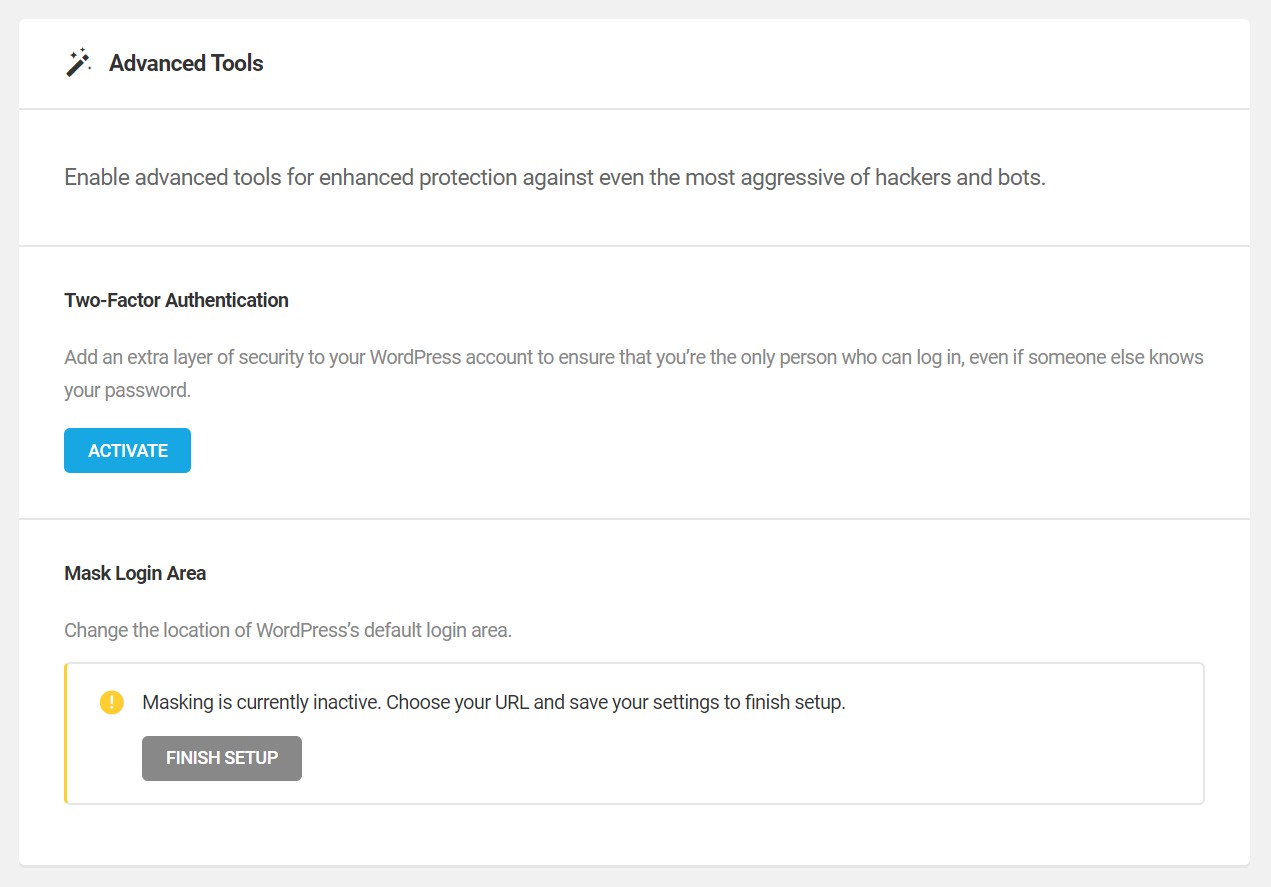Click the "Advanced Tools" panel title
Image resolution: width=1271 pixels, height=887 pixels.
coord(186,64)
